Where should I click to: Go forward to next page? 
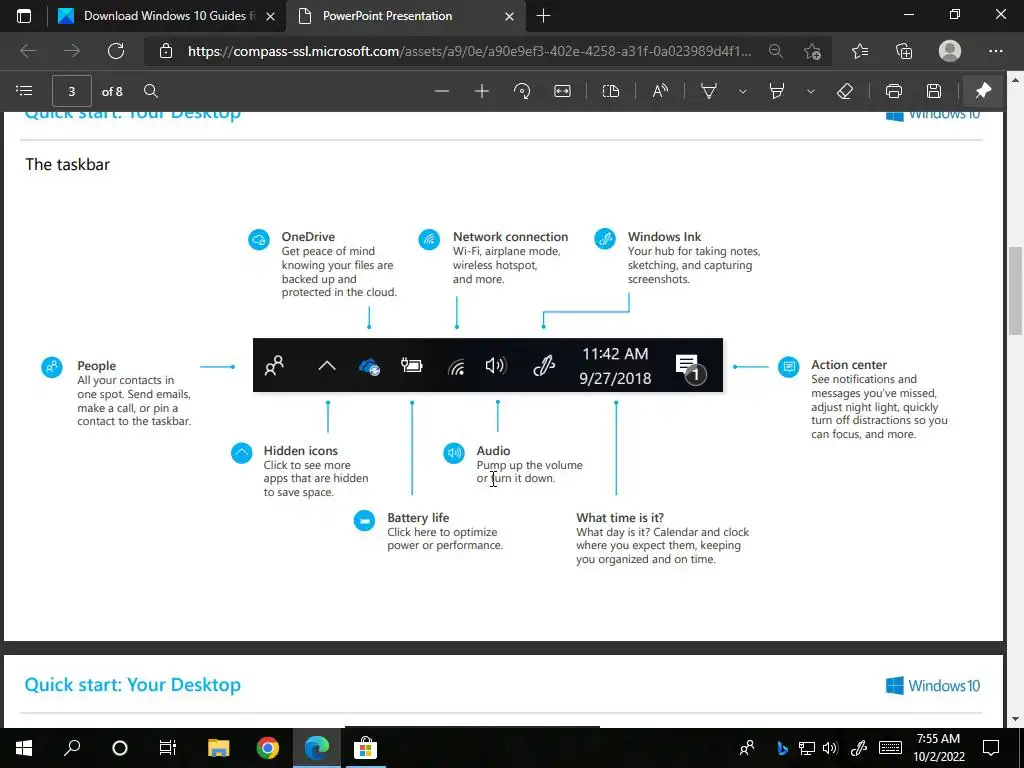(x=72, y=51)
